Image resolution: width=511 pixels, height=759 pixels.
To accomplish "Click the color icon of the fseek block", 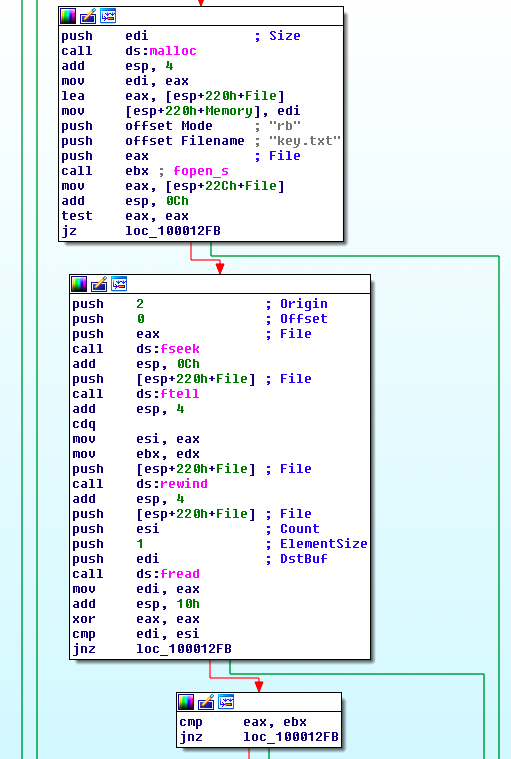I will point(79,284).
